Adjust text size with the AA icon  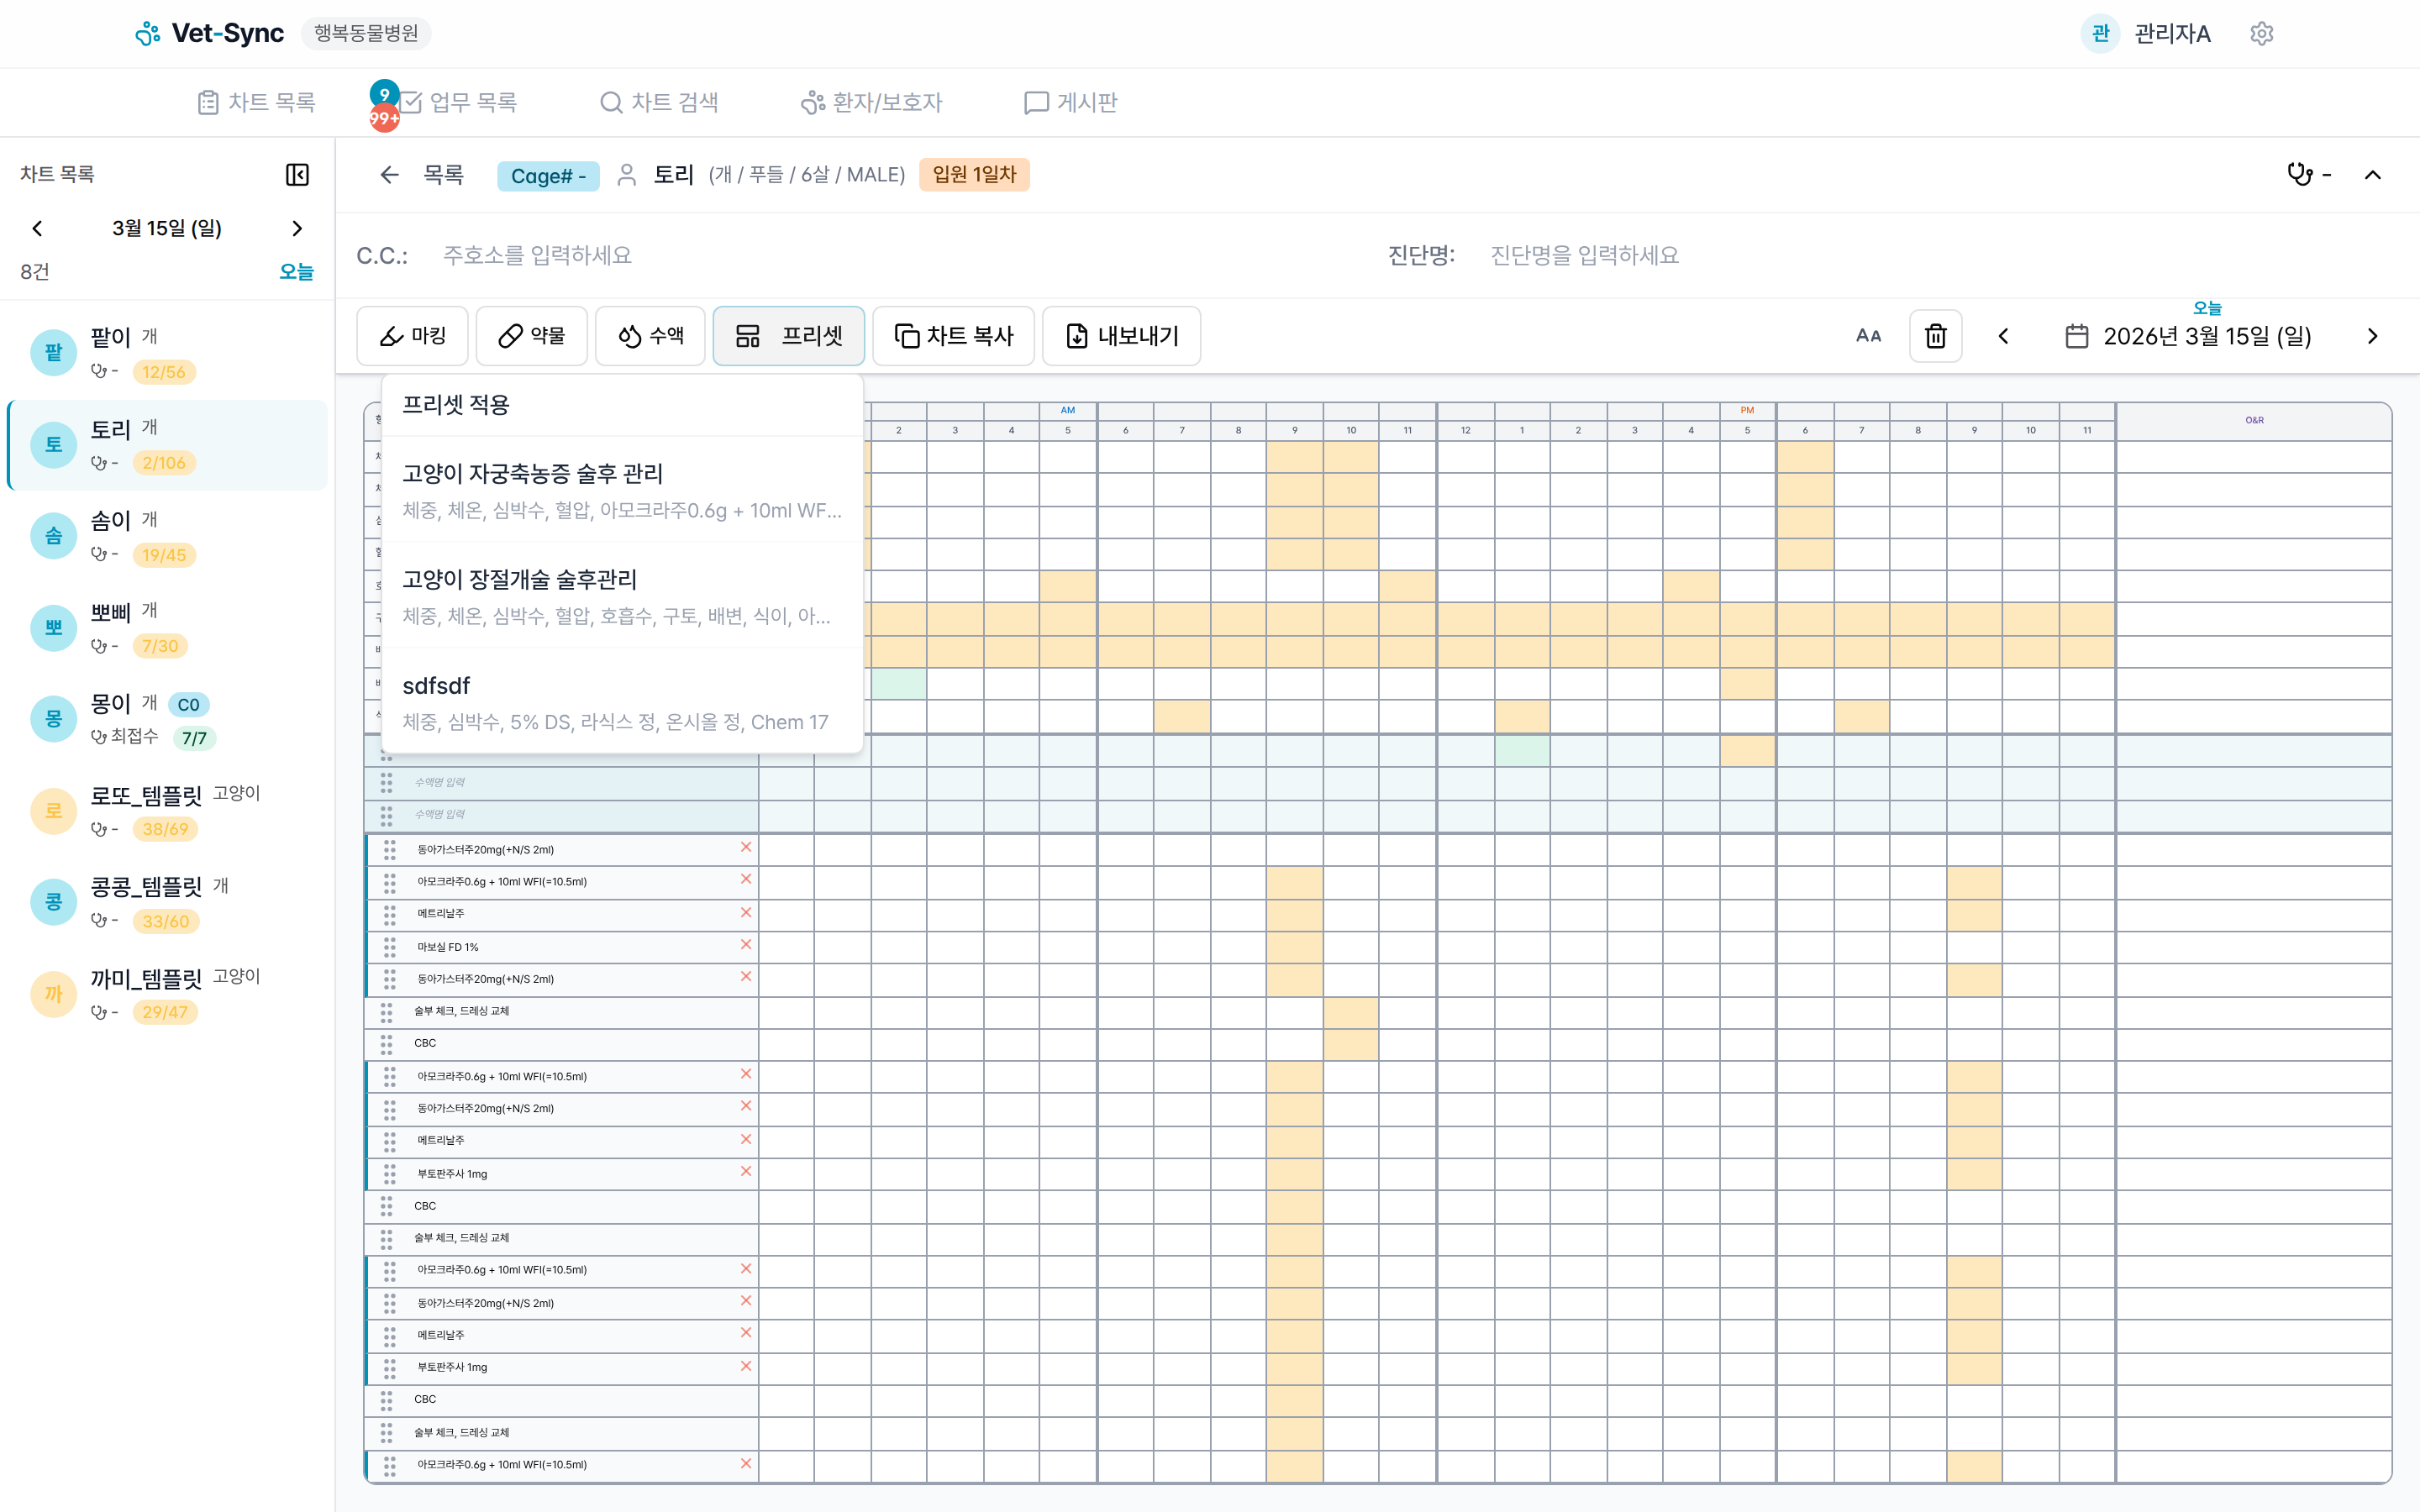tap(1868, 336)
